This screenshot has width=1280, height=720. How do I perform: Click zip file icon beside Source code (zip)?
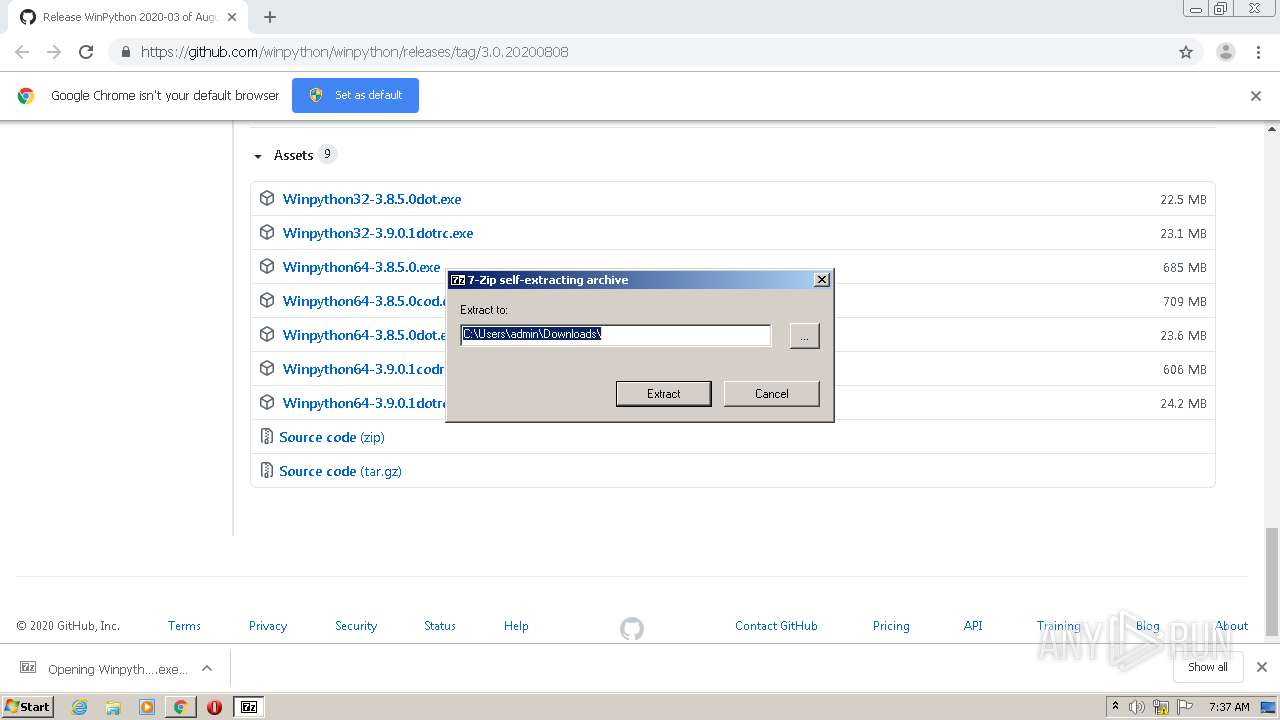click(x=266, y=436)
